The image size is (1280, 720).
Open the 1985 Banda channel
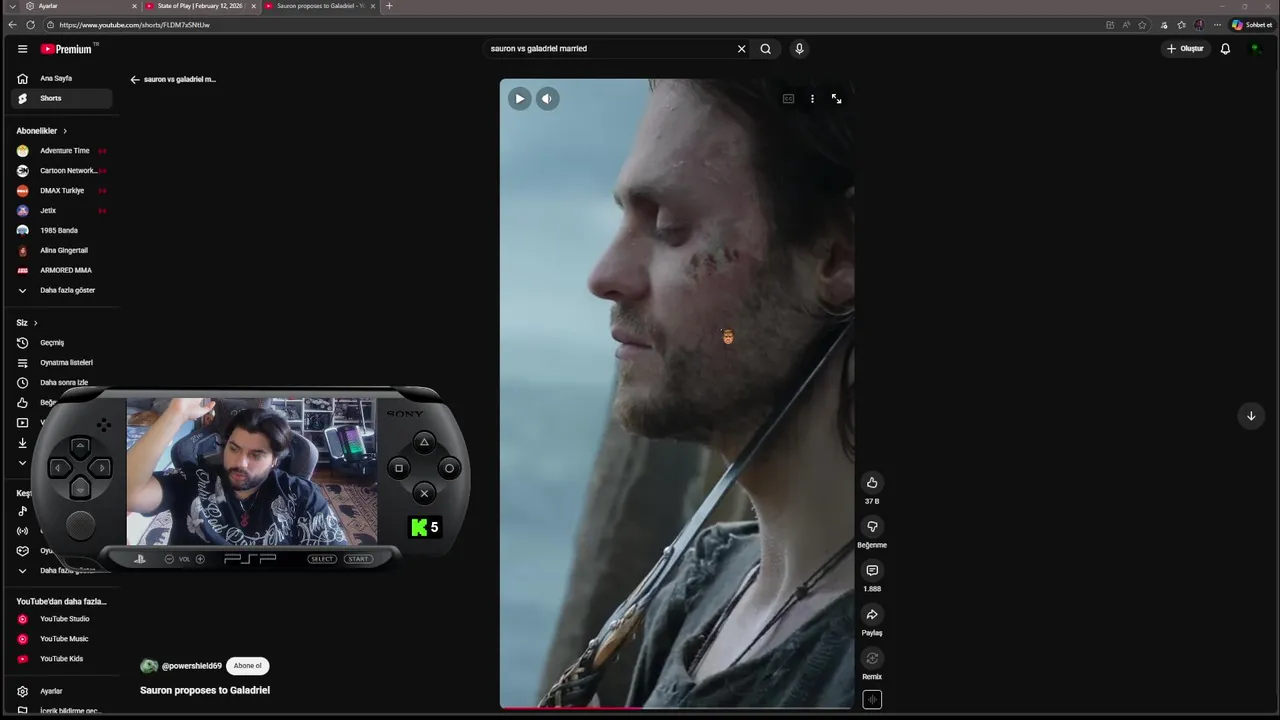(x=62, y=231)
